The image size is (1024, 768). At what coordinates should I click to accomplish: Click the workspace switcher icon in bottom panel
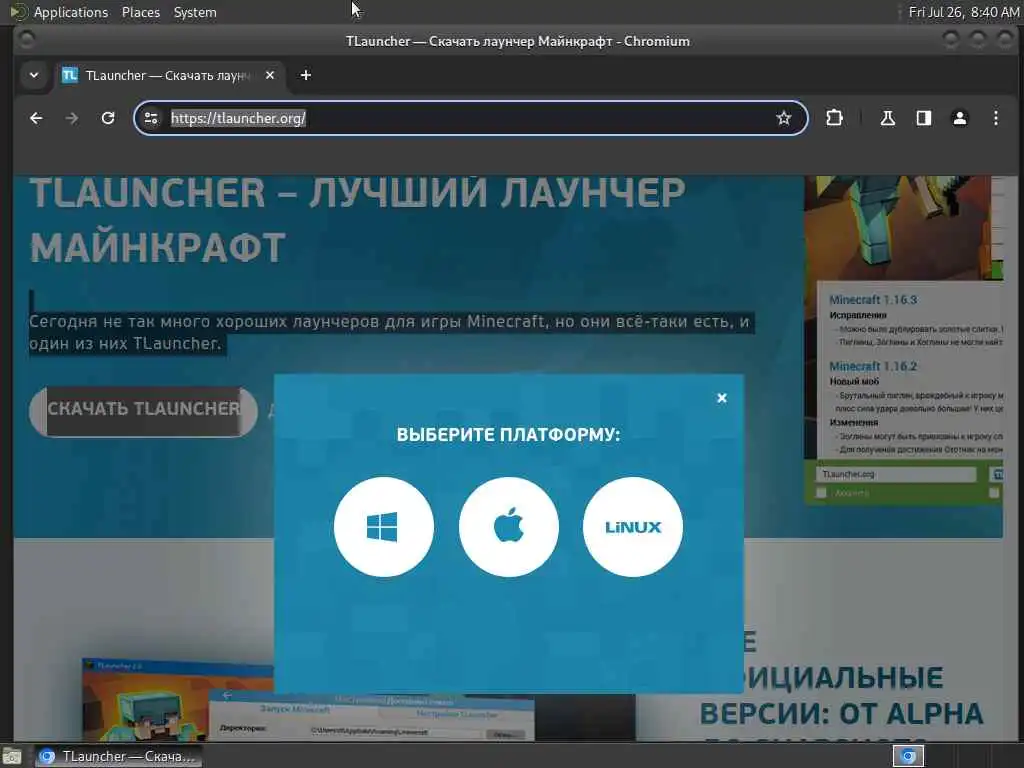point(908,756)
